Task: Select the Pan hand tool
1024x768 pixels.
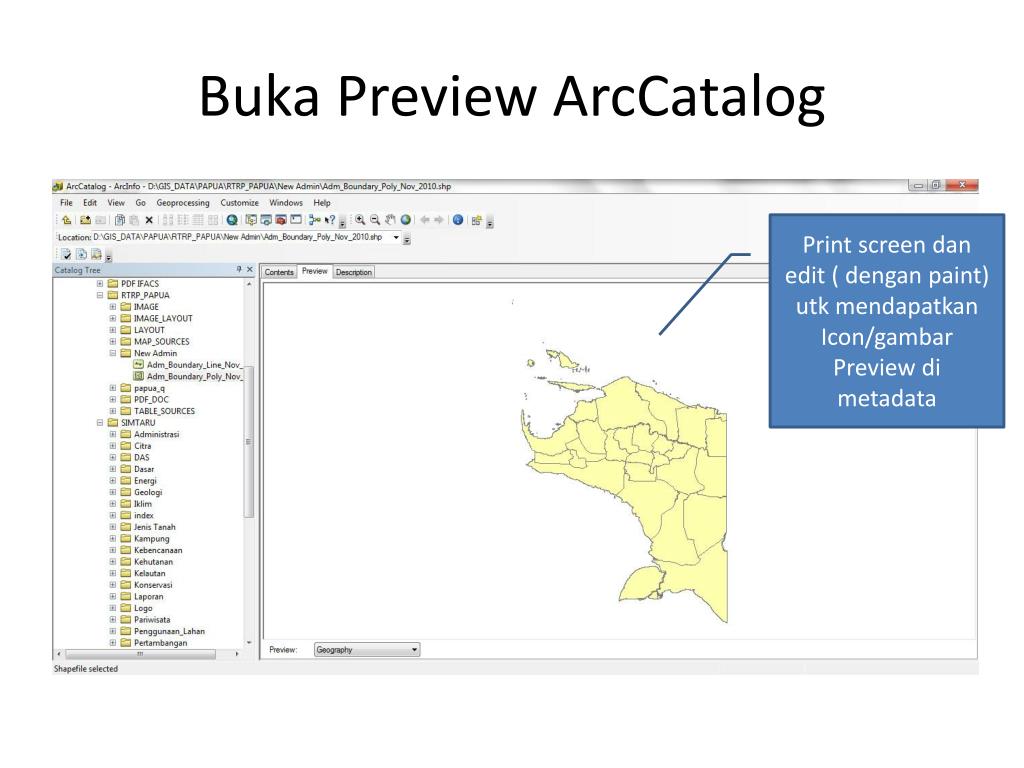Action: coord(391,220)
